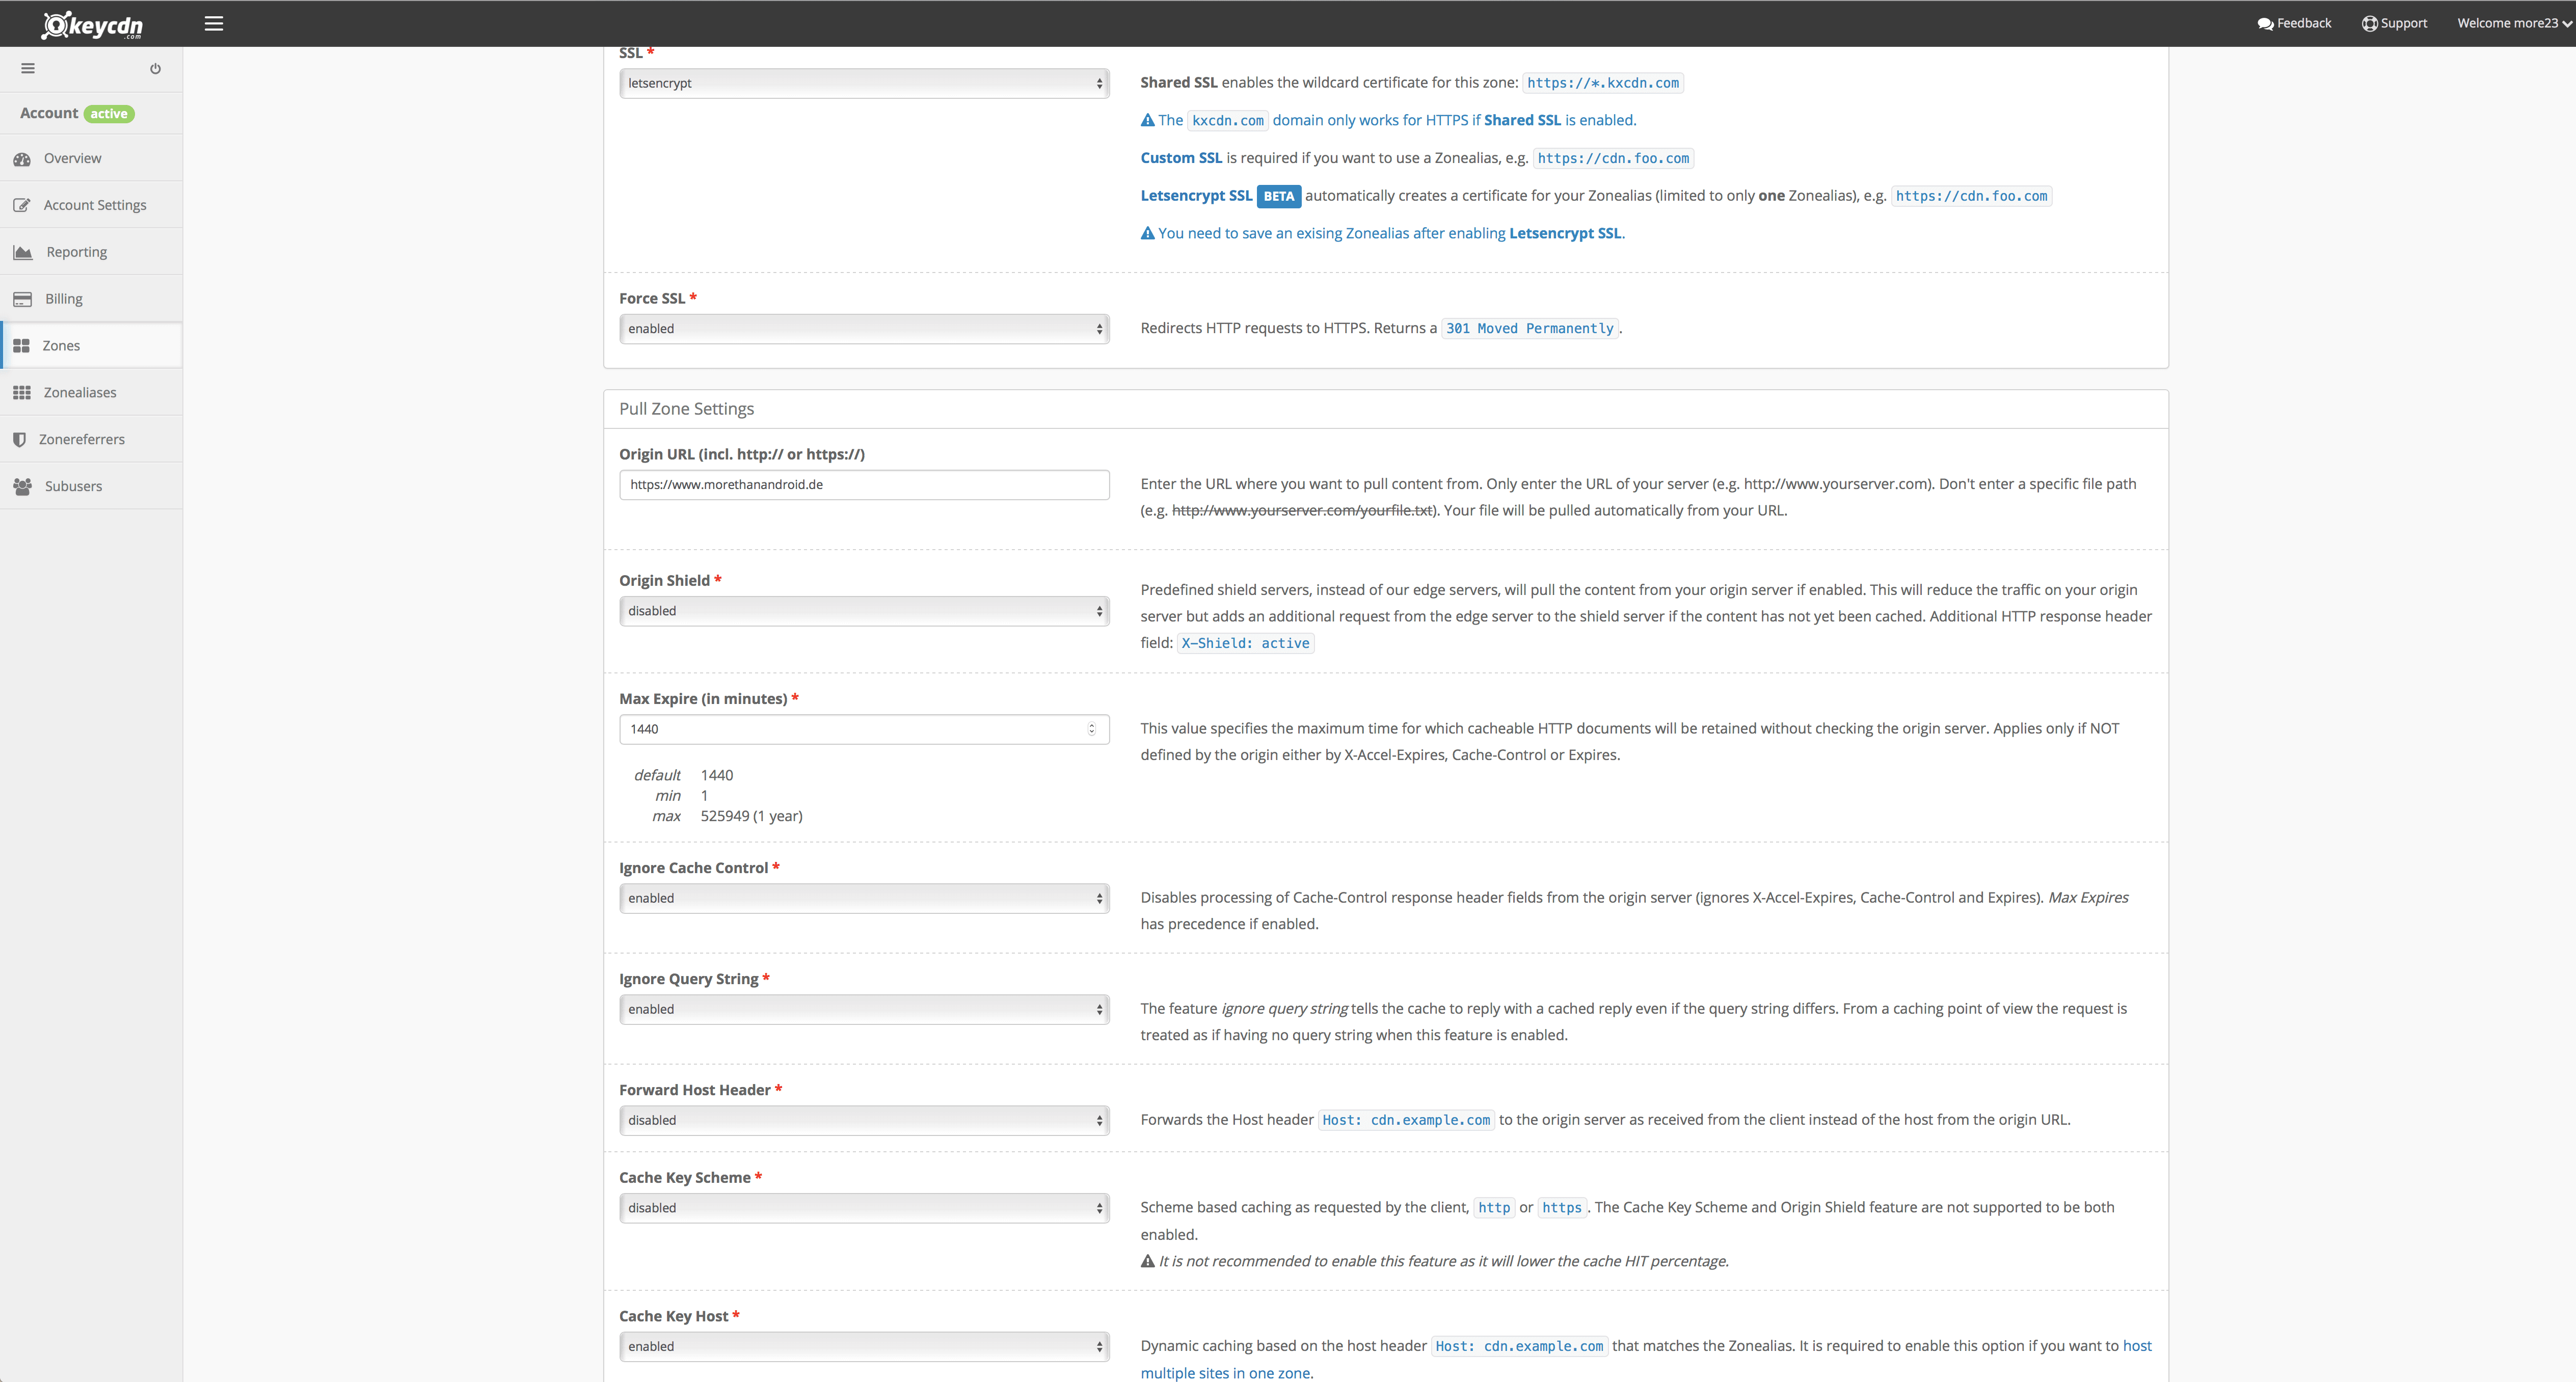Open Zonealiases in the sidebar
Viewport: 2576px width, 1382px height.
(91, 392)
